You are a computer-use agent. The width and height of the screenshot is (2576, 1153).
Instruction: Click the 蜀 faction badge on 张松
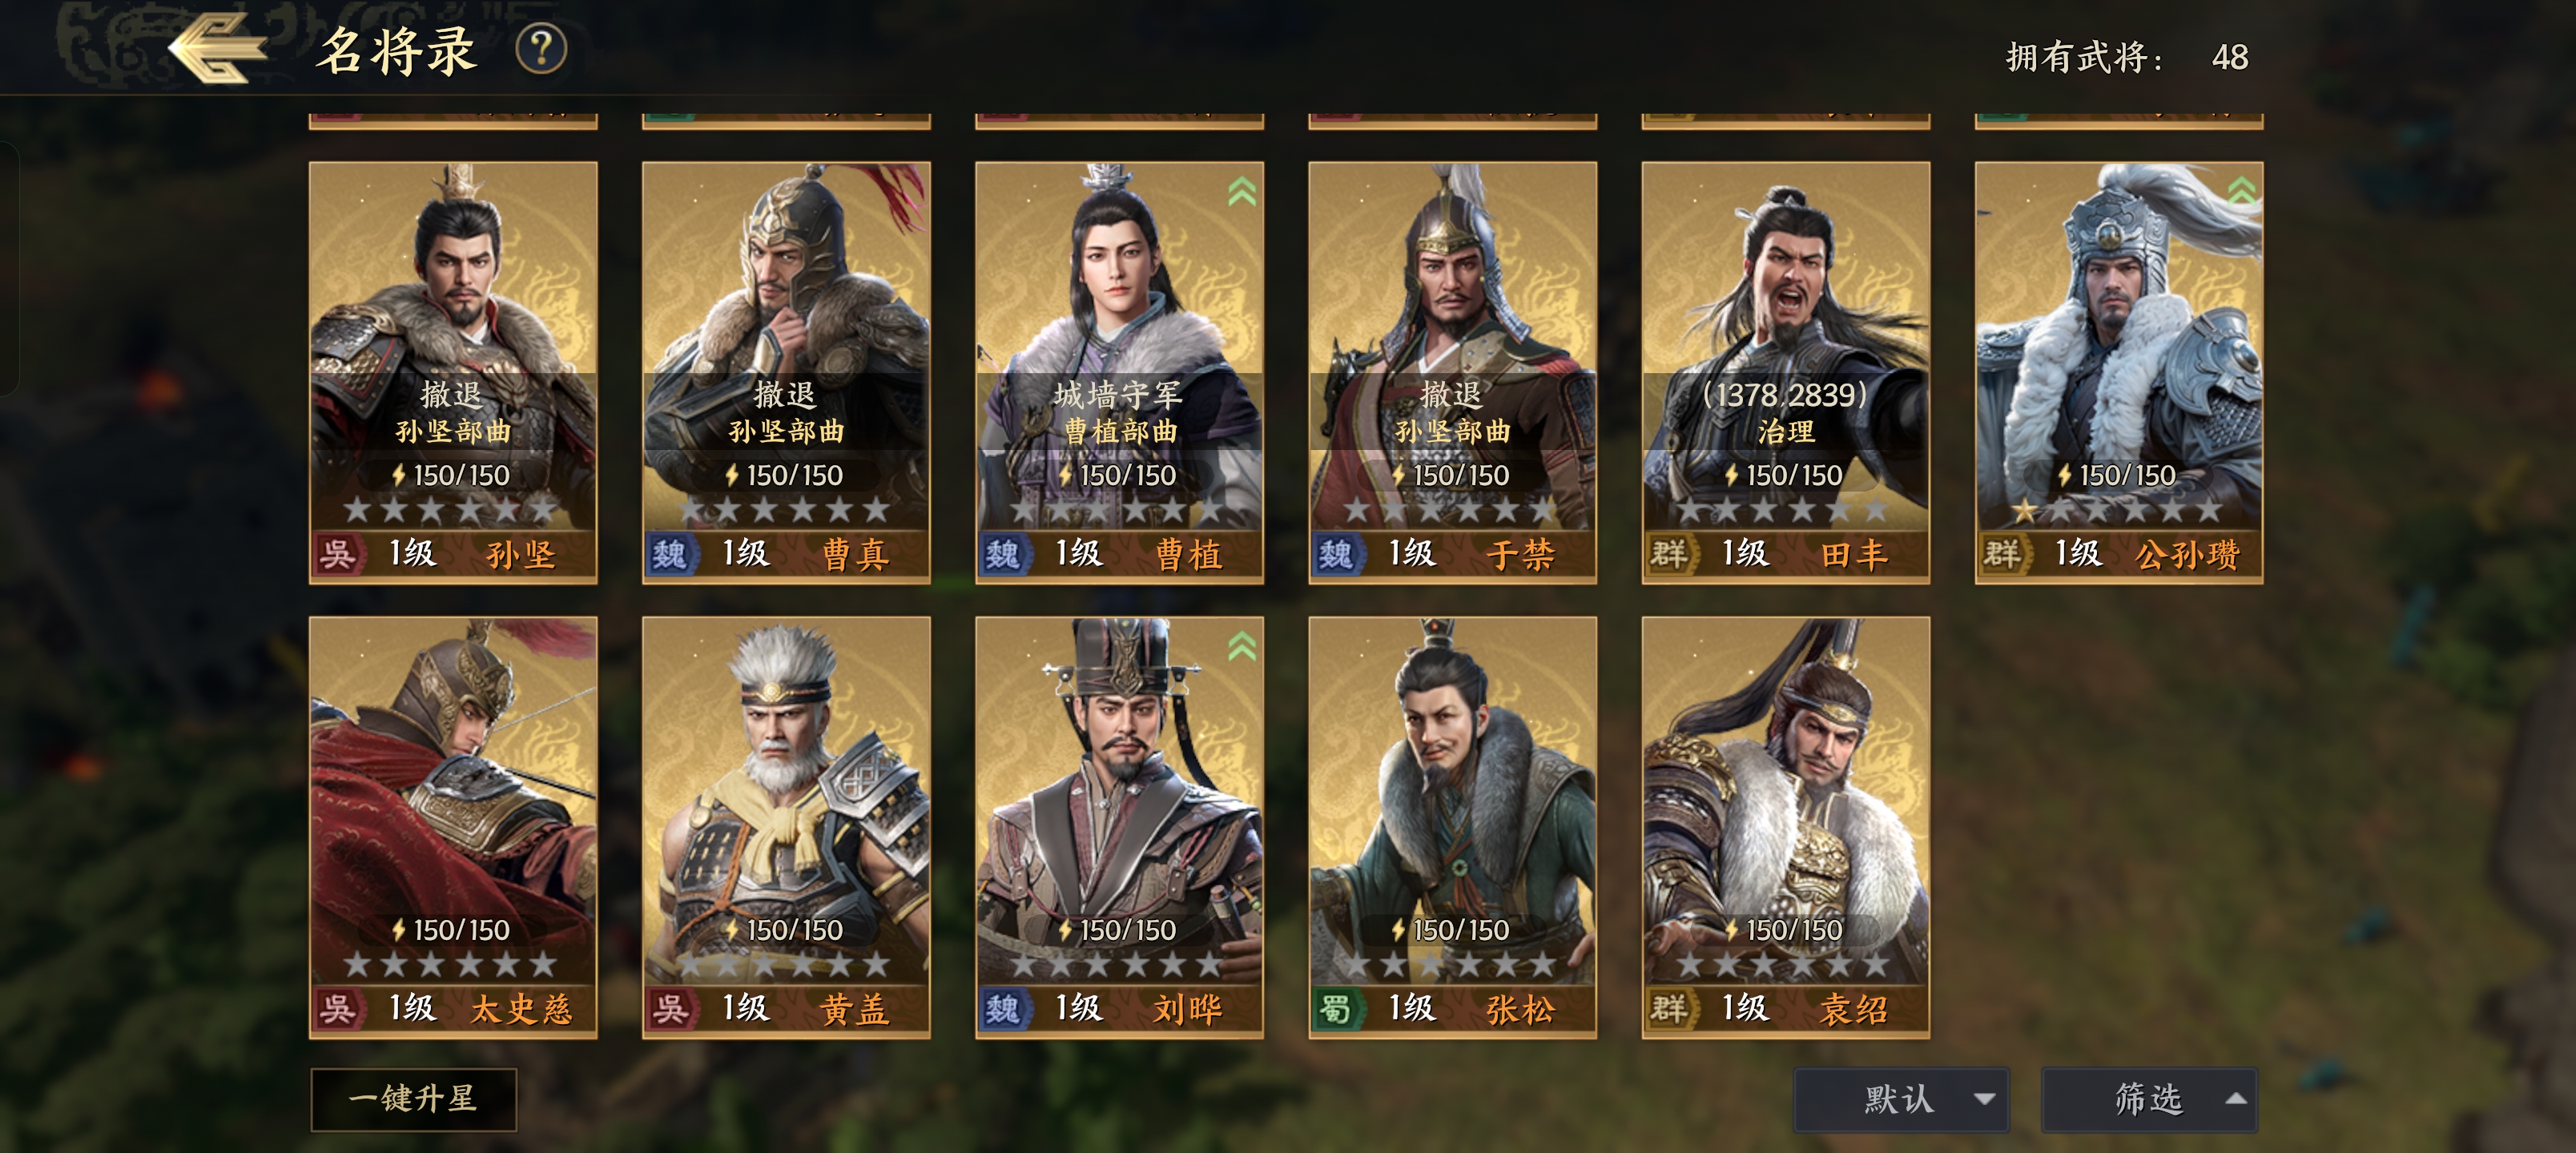tap(1336, 1008)
